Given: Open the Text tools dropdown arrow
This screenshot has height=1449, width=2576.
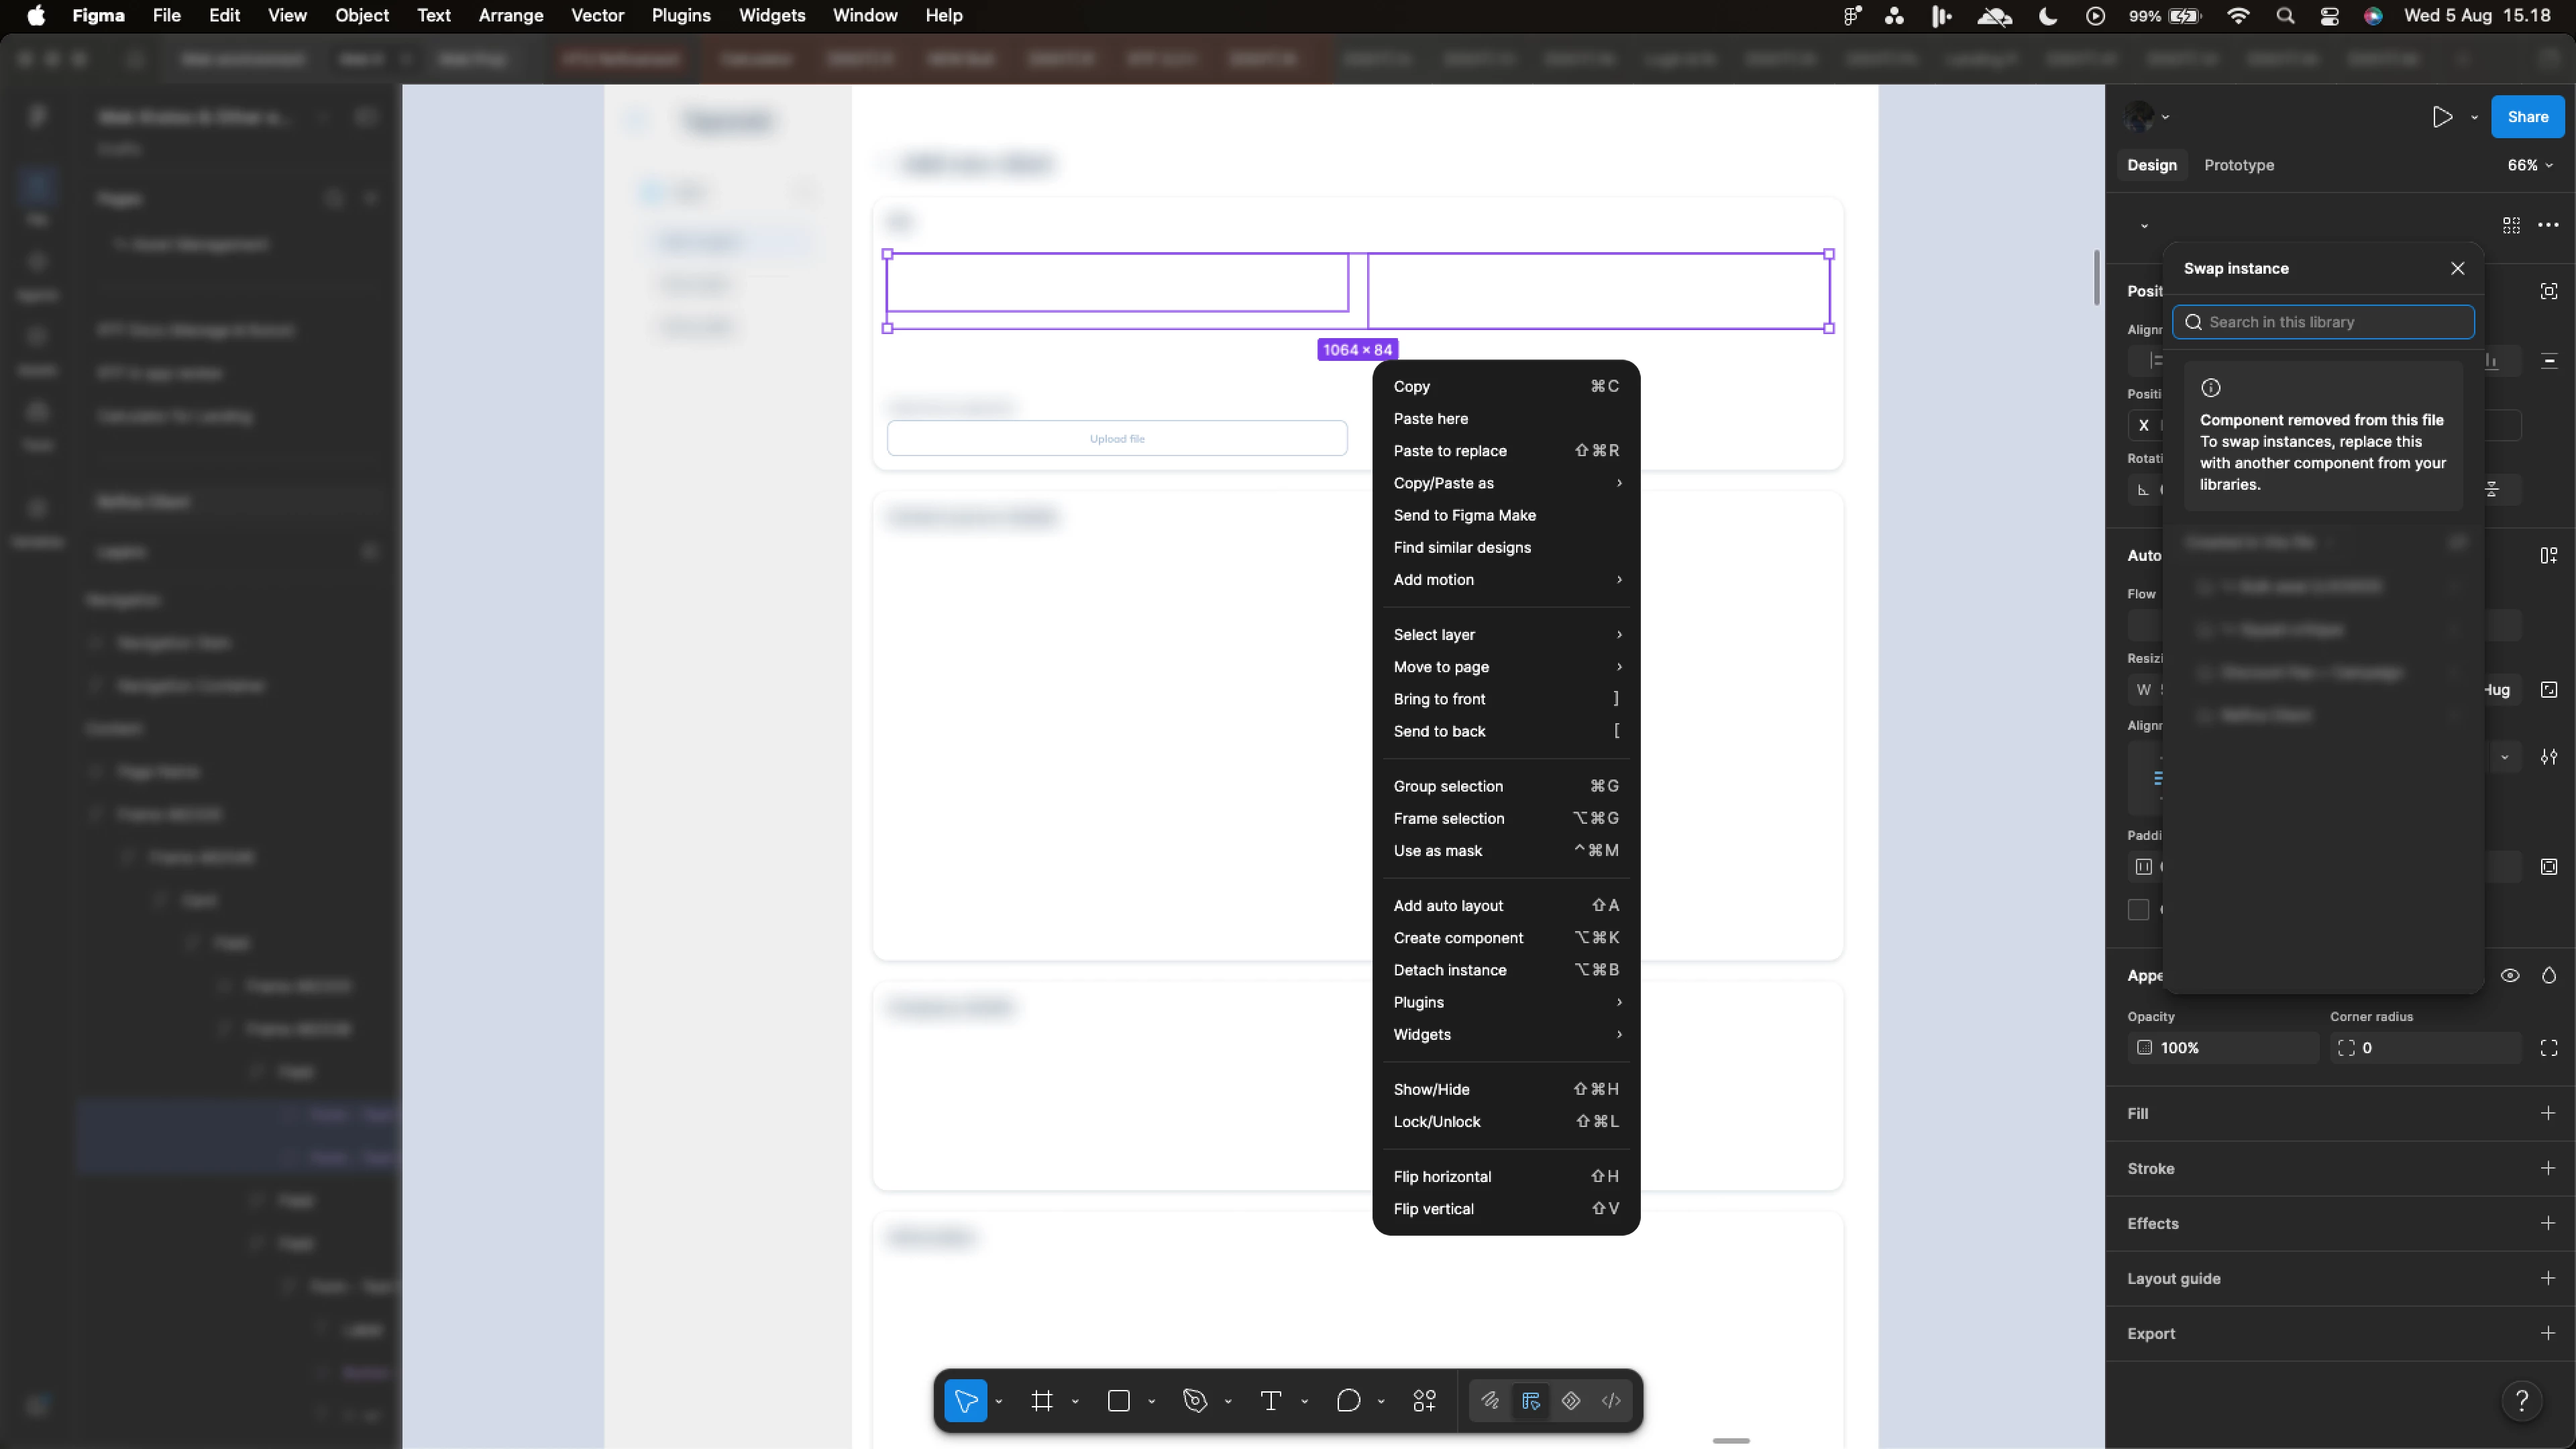Looking at the screenshot, I should 1304,1401.
